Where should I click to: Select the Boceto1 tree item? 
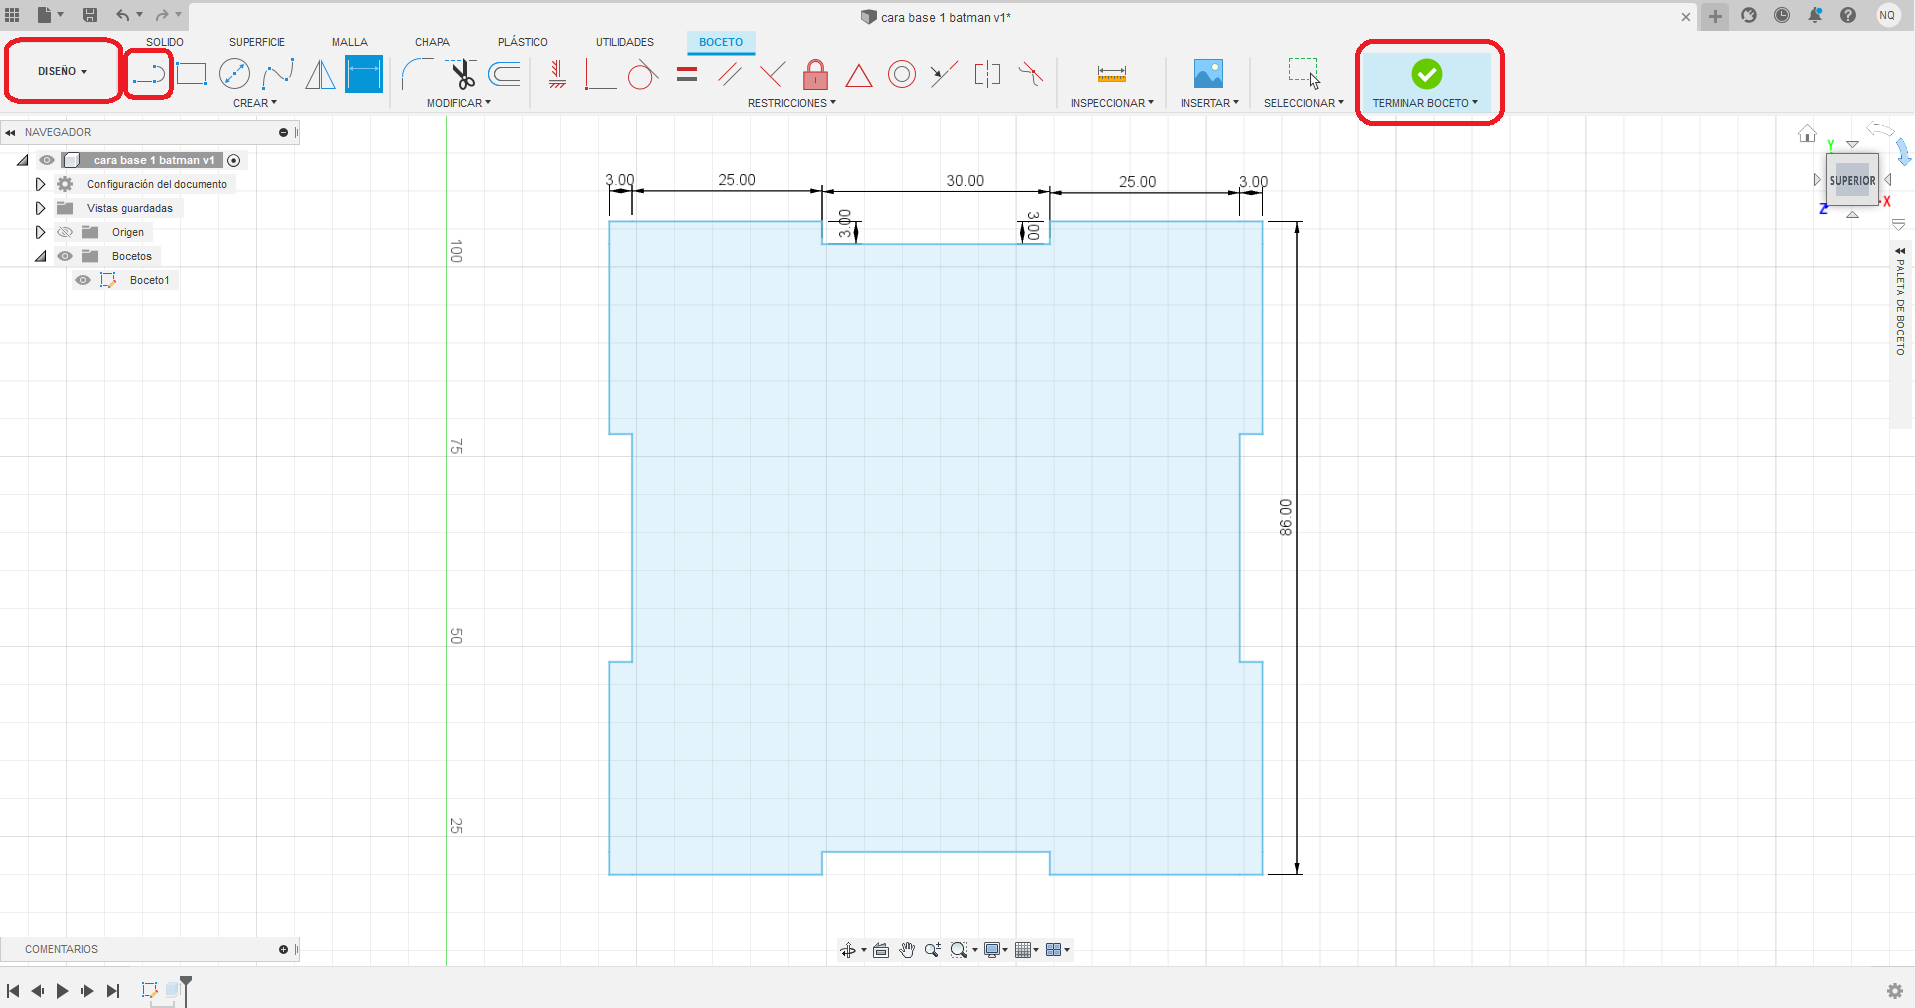150,280
